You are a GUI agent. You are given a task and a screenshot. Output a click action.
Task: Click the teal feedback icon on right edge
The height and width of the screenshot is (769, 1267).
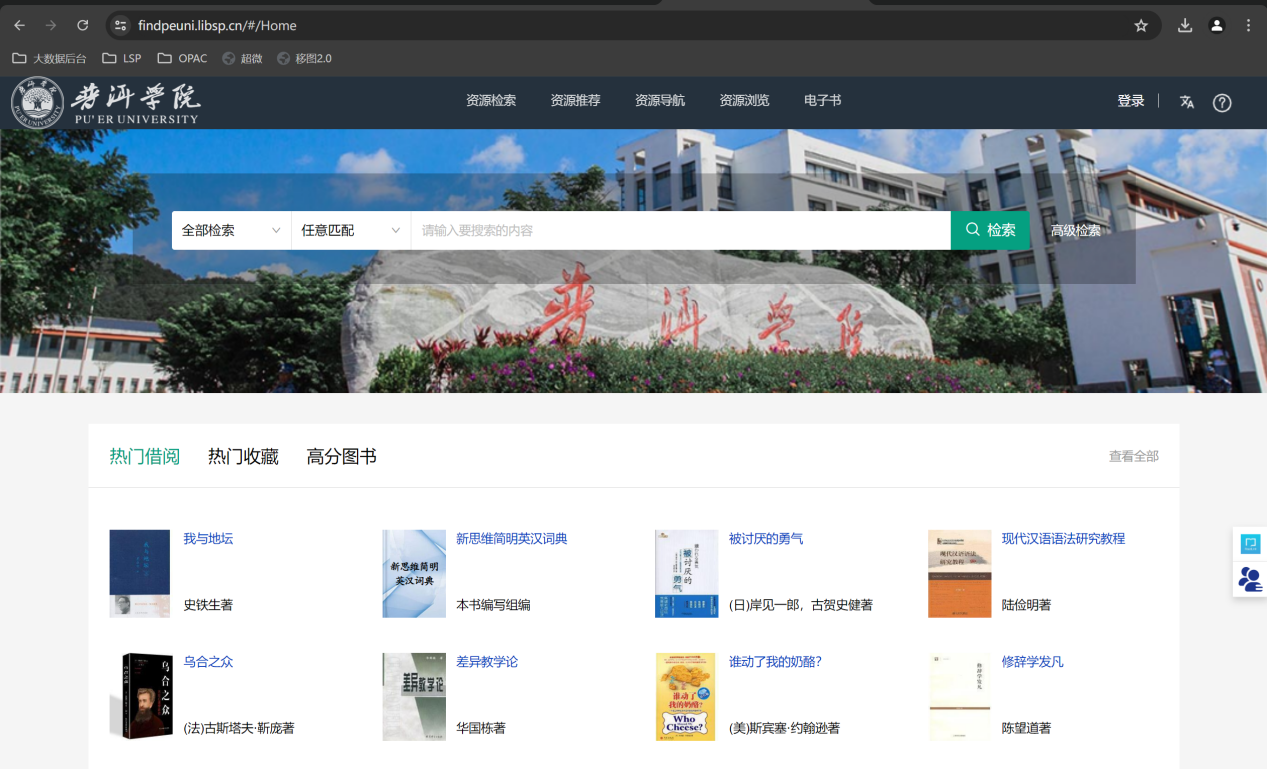pyautogui.click(x=1250, y=544)
